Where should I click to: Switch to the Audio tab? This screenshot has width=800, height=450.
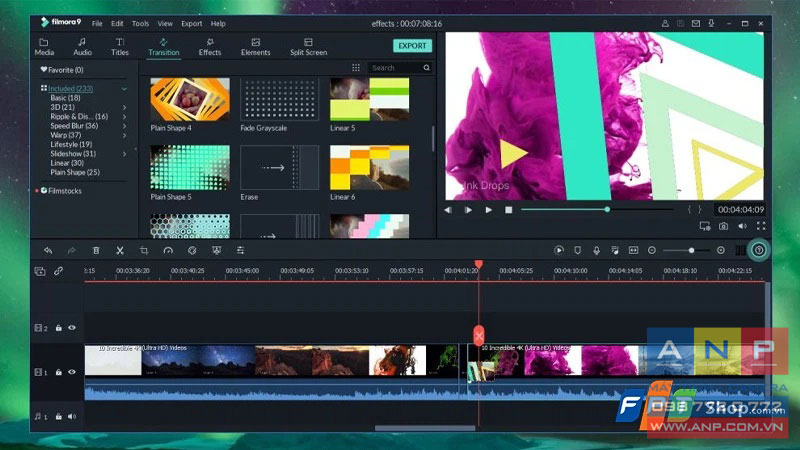click(82, 47)
